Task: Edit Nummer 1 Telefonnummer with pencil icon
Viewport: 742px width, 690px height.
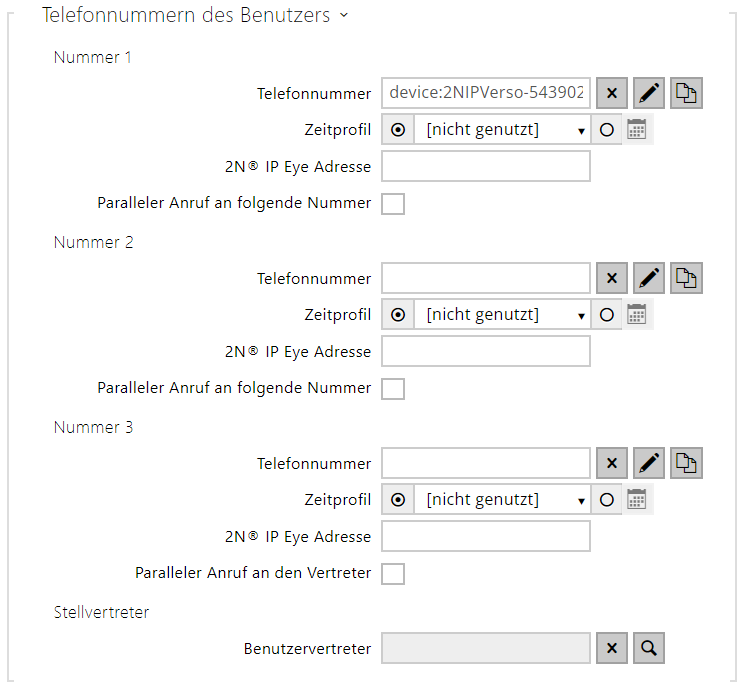Action: tap(649, 93)
